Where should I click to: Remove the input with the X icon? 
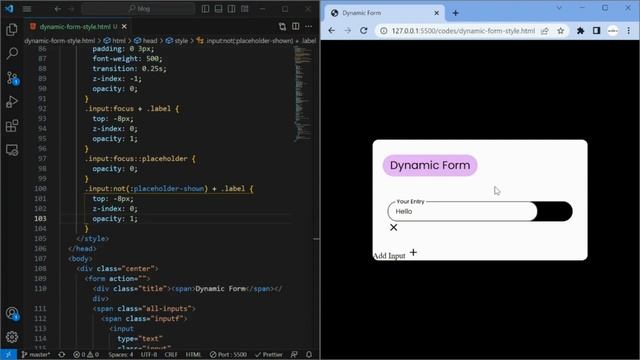click(x=393, y=228)
